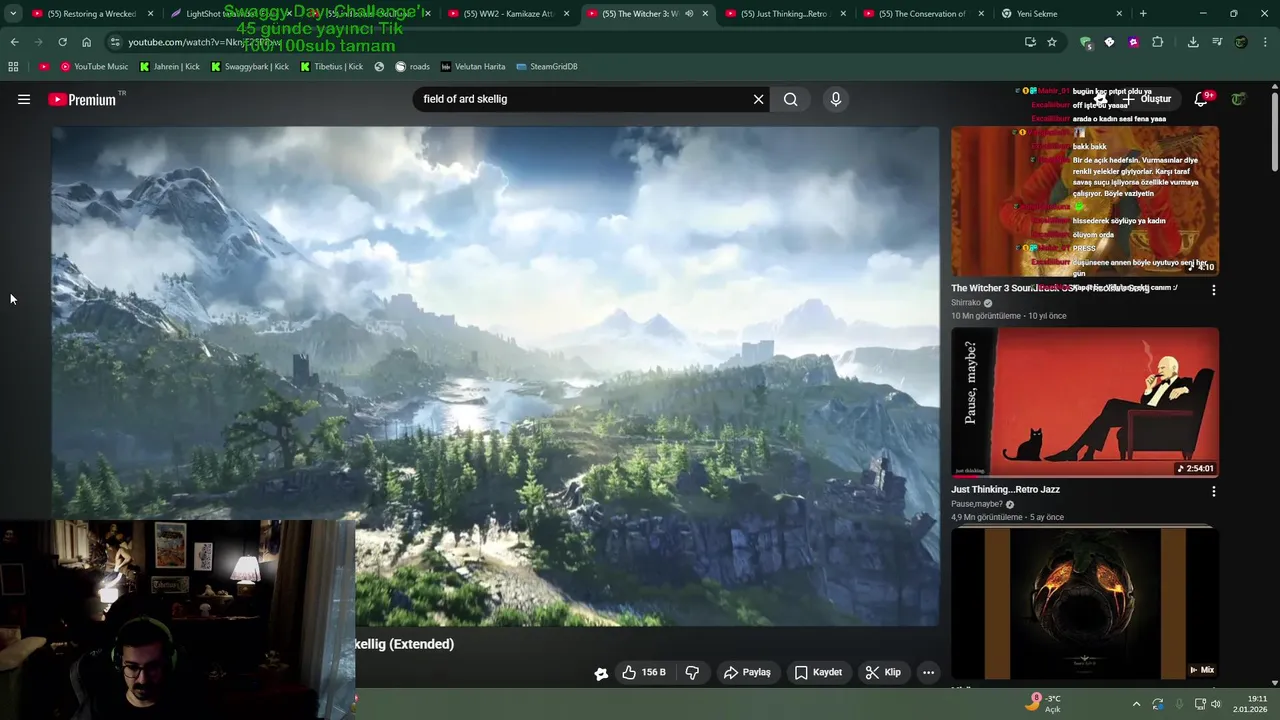Dislike the video with thumbs down
The height and width of the screenshot is (720, 1280).
tap(692, 672)
